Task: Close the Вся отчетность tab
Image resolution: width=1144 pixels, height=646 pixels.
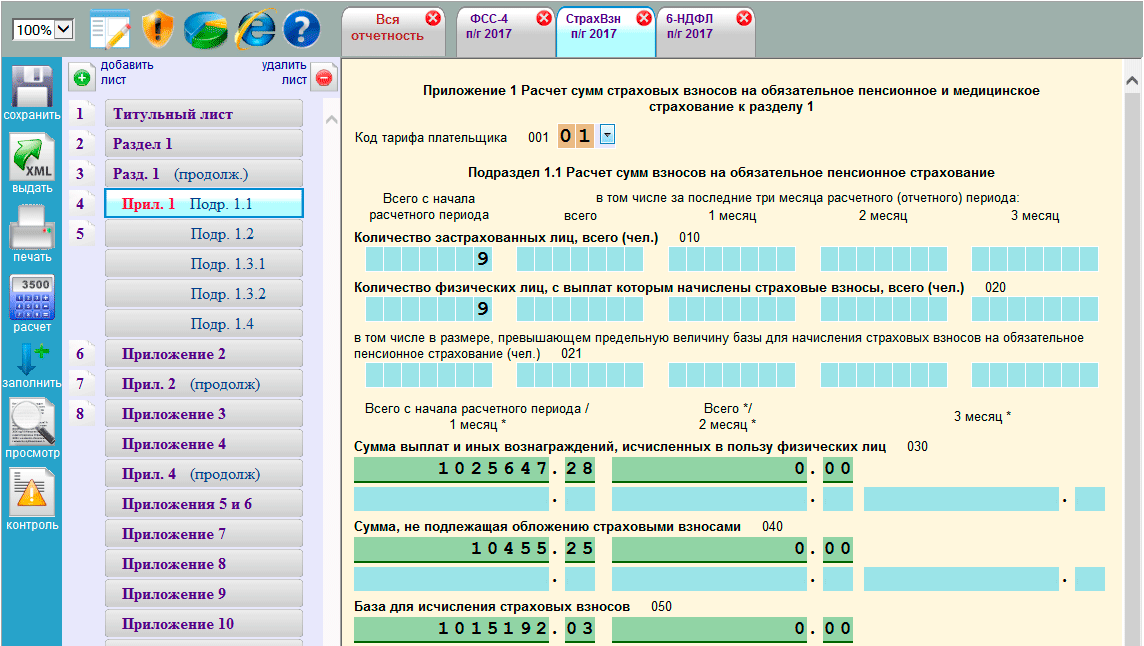Action: click(433, 18)
